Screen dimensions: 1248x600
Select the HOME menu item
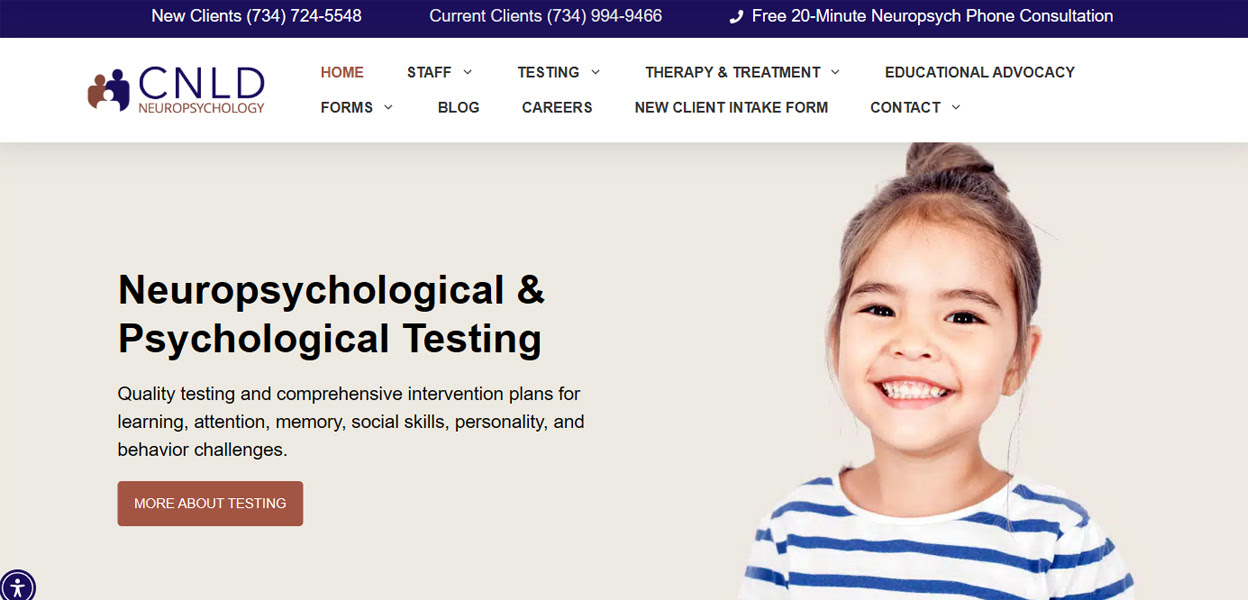(342, 72)
